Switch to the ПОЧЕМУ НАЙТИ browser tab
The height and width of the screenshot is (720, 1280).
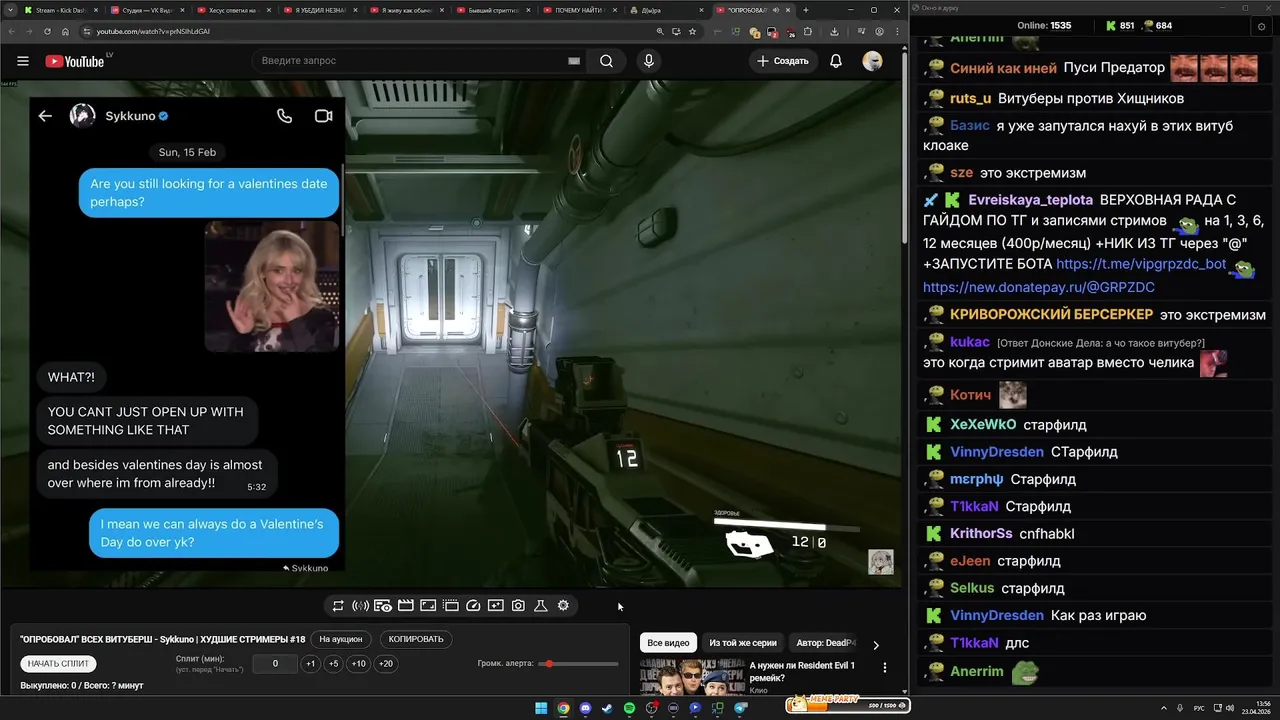[x=582, y=10]
